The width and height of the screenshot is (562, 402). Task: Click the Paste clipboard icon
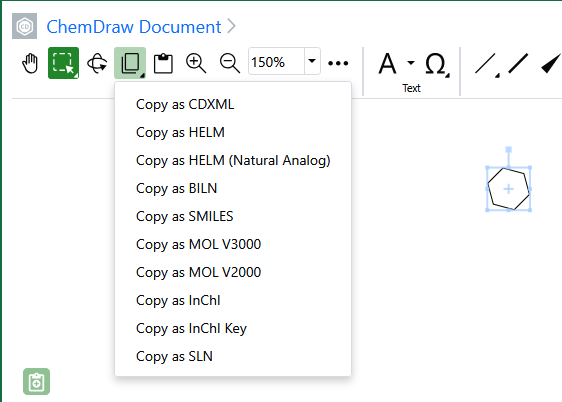pos(163,63)
